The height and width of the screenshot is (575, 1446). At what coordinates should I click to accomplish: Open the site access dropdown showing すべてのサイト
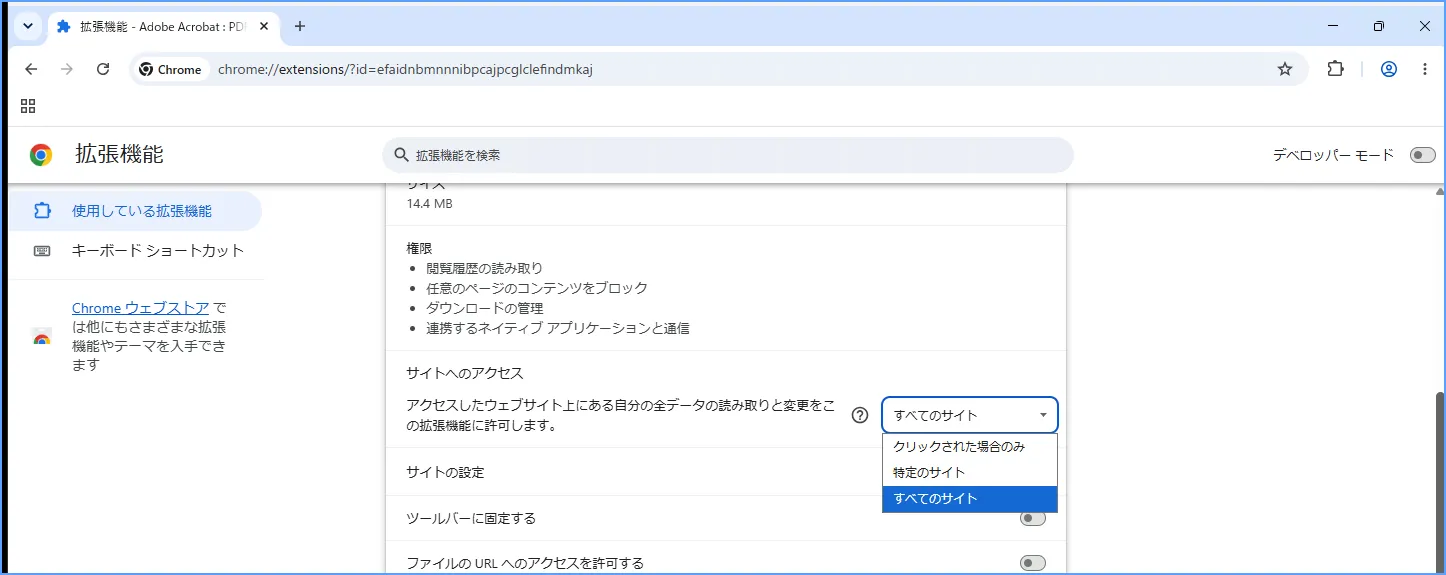coord(969,415)
